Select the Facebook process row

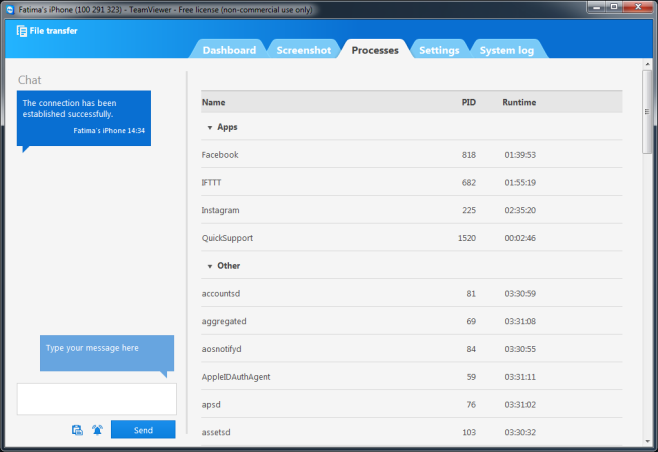(412, 154)
